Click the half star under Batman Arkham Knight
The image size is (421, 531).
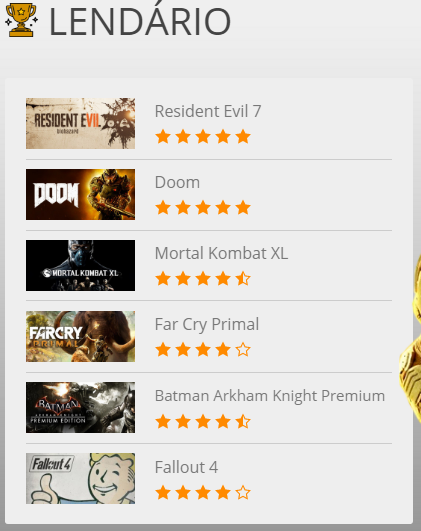pyautogui.click(x=243, y=422)
